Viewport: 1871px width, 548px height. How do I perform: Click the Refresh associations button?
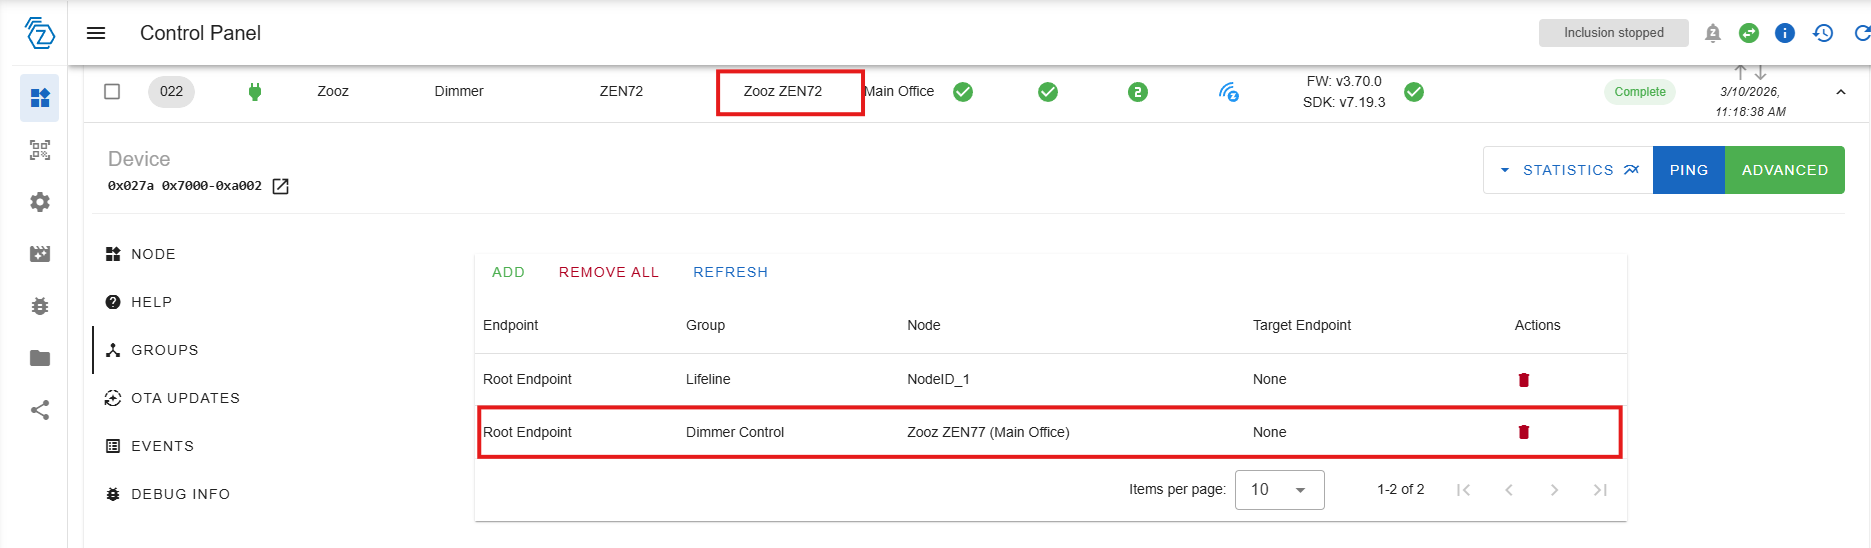pyautogui.click(x=731, y=272)
